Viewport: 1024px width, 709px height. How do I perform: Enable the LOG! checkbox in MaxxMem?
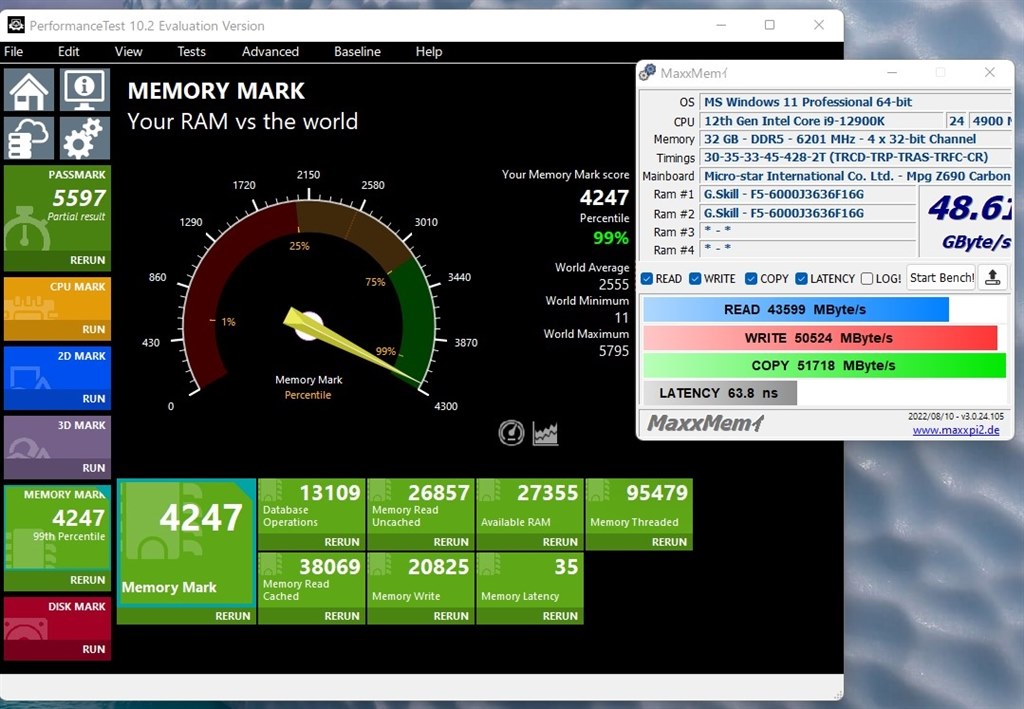click(865, 278)
